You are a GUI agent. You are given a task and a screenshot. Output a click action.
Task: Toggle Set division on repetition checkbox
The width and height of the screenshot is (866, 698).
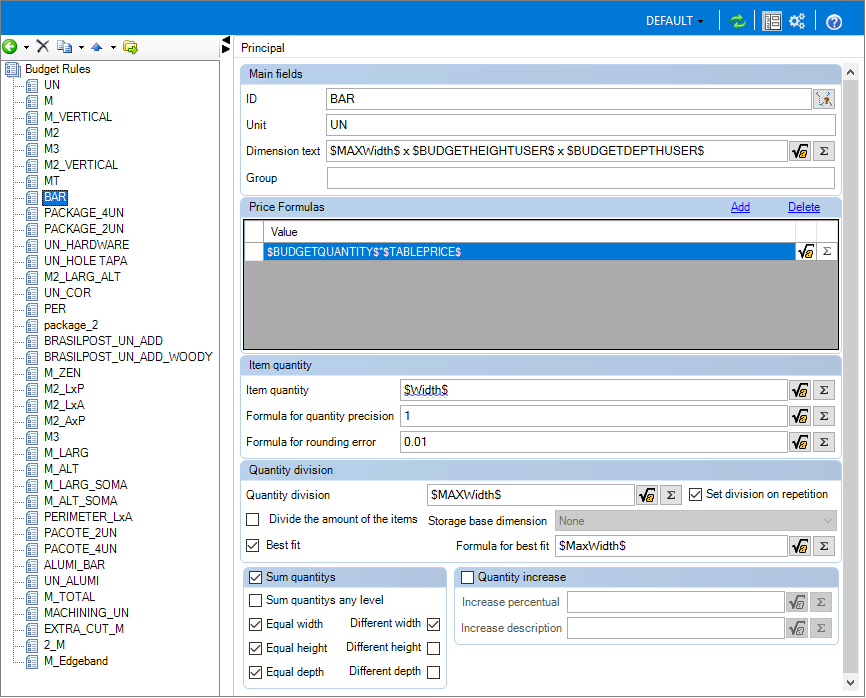(x=696, y=495)
